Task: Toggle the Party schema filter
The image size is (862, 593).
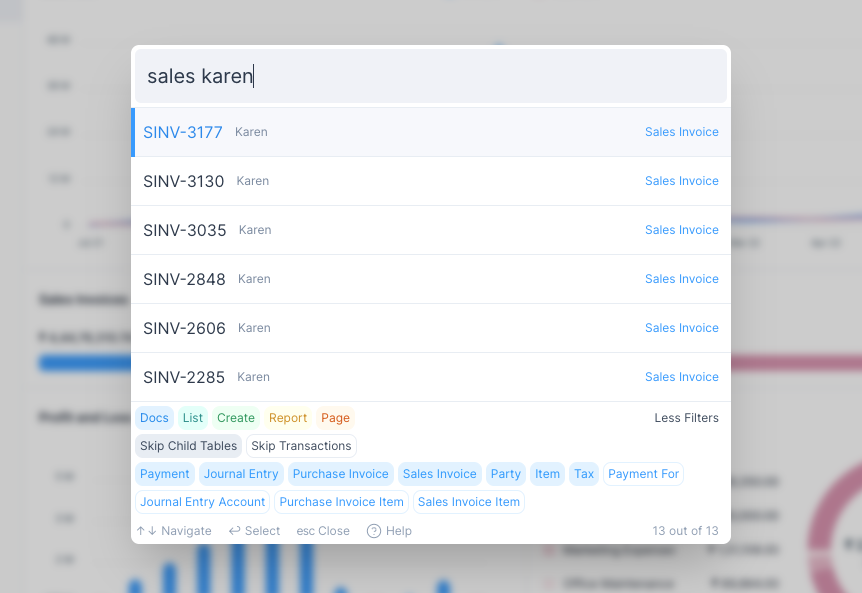Action: (506, 474)
